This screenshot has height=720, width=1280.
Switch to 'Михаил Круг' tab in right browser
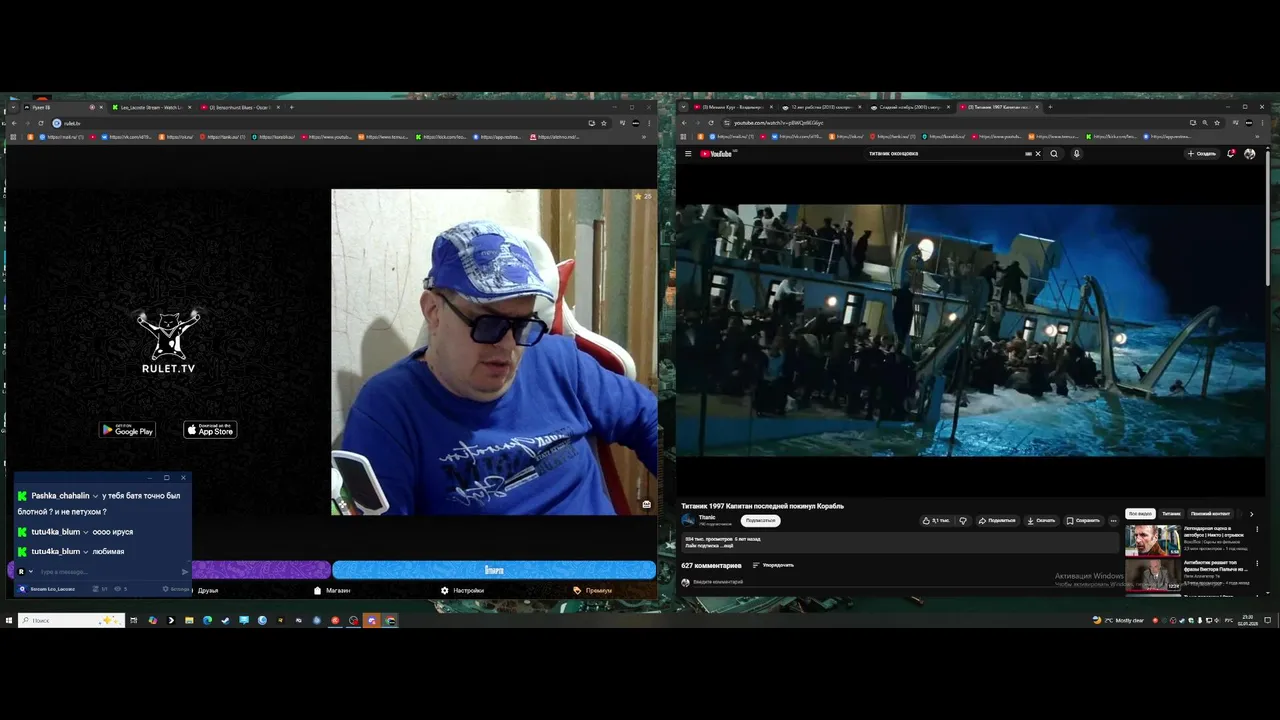[x=732, y=107]
